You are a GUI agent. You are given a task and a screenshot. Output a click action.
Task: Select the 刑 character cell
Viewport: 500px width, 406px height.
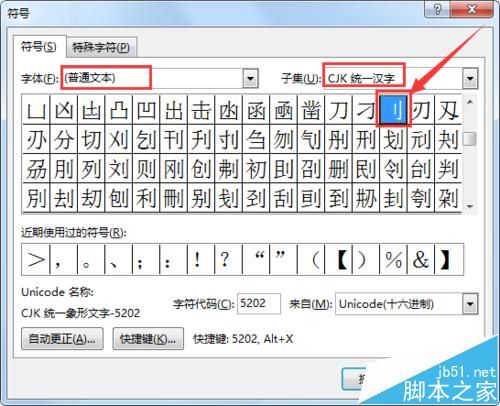pyautogui.click(x=366, y=139)
